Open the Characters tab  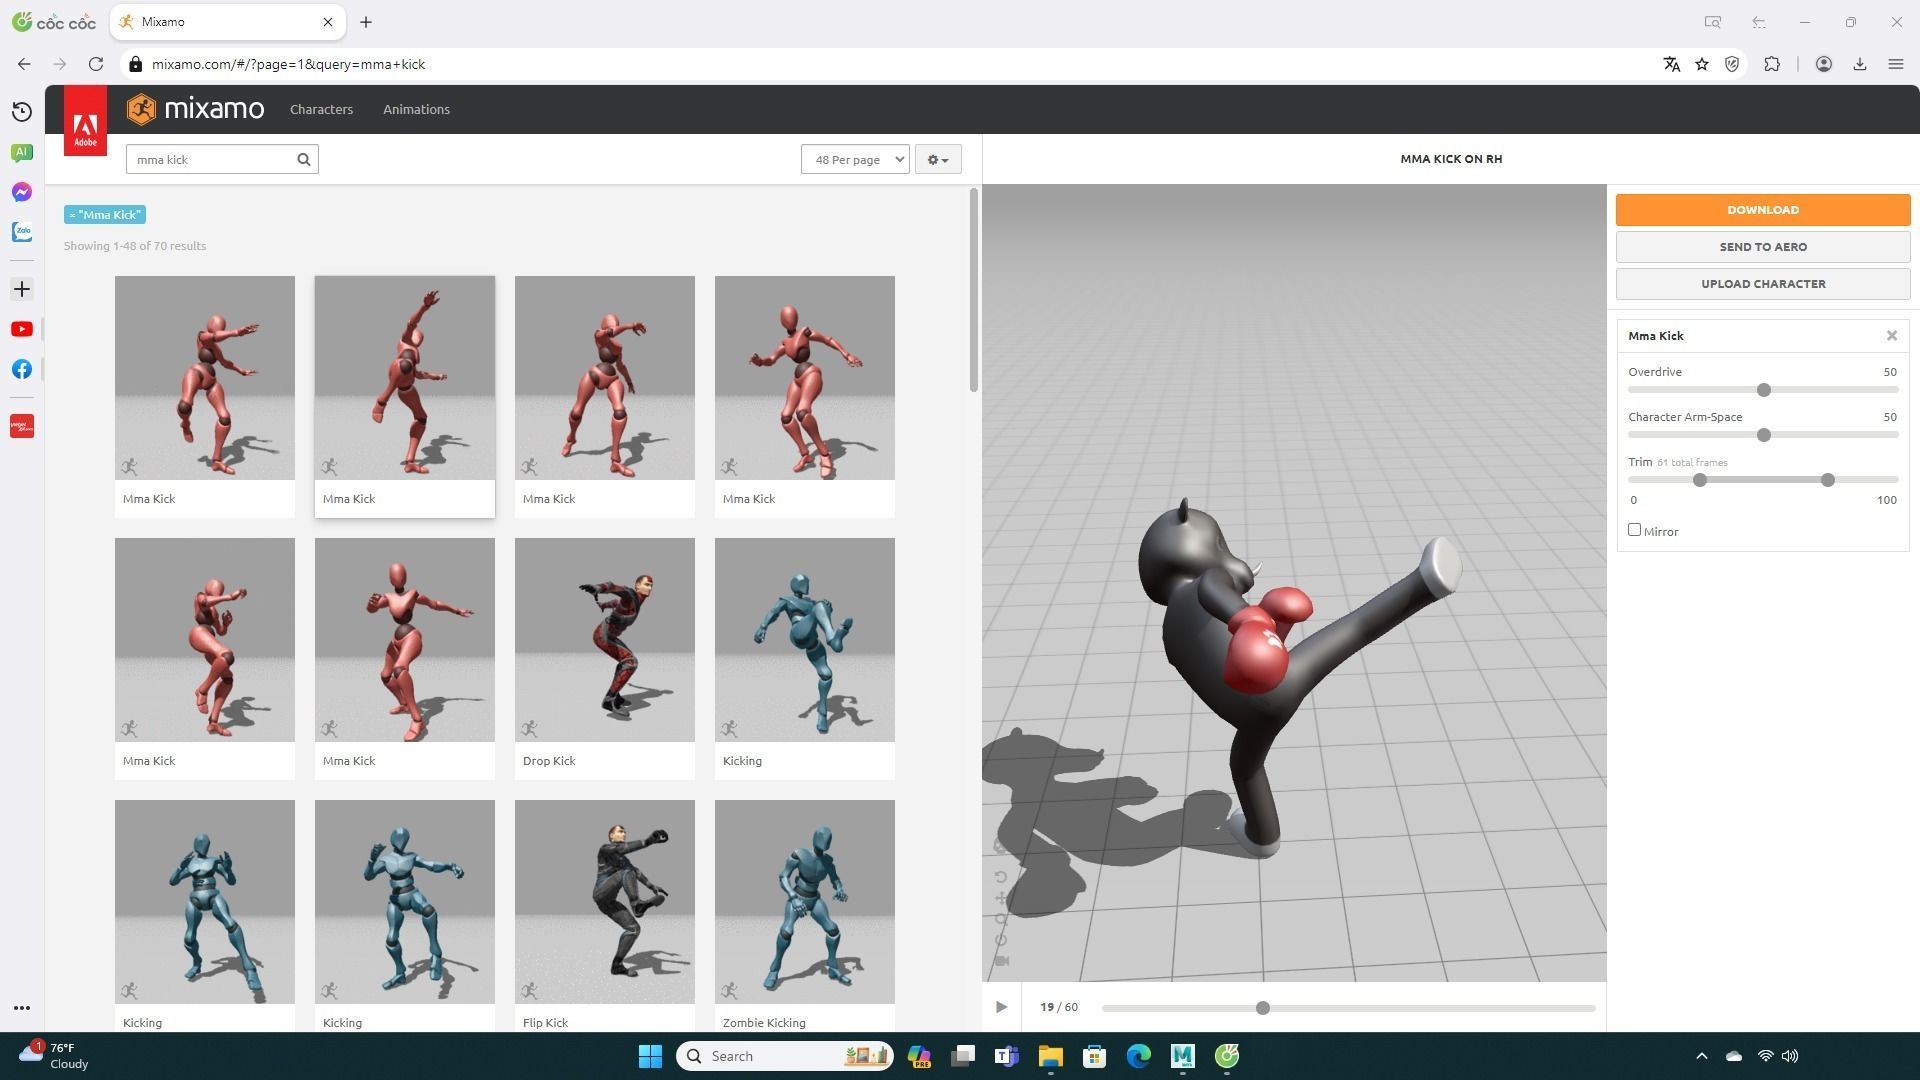tap(321, 109)
